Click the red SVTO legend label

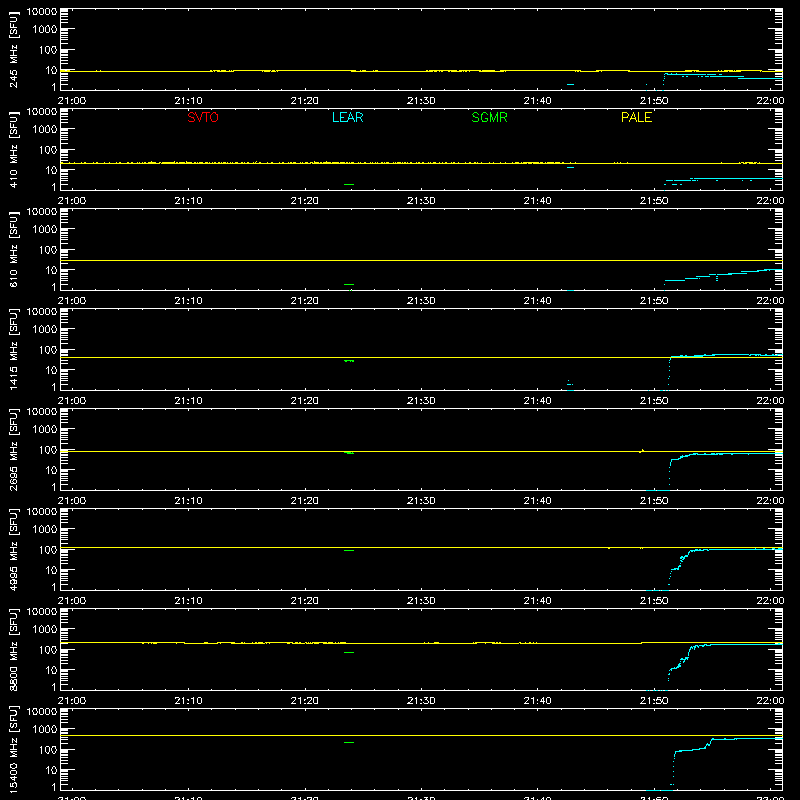203,117
